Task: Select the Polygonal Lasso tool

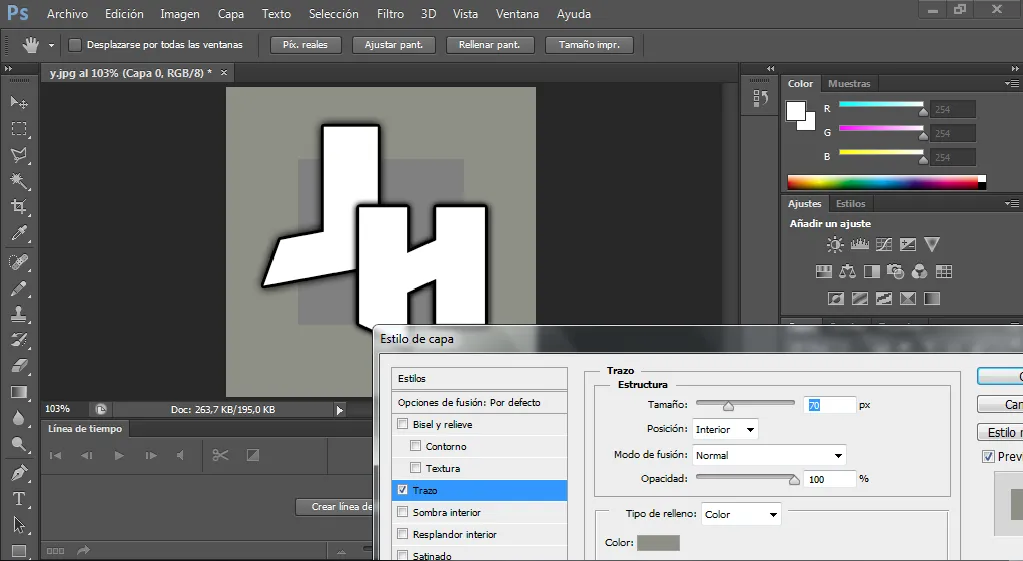Action: pos(19,155)
